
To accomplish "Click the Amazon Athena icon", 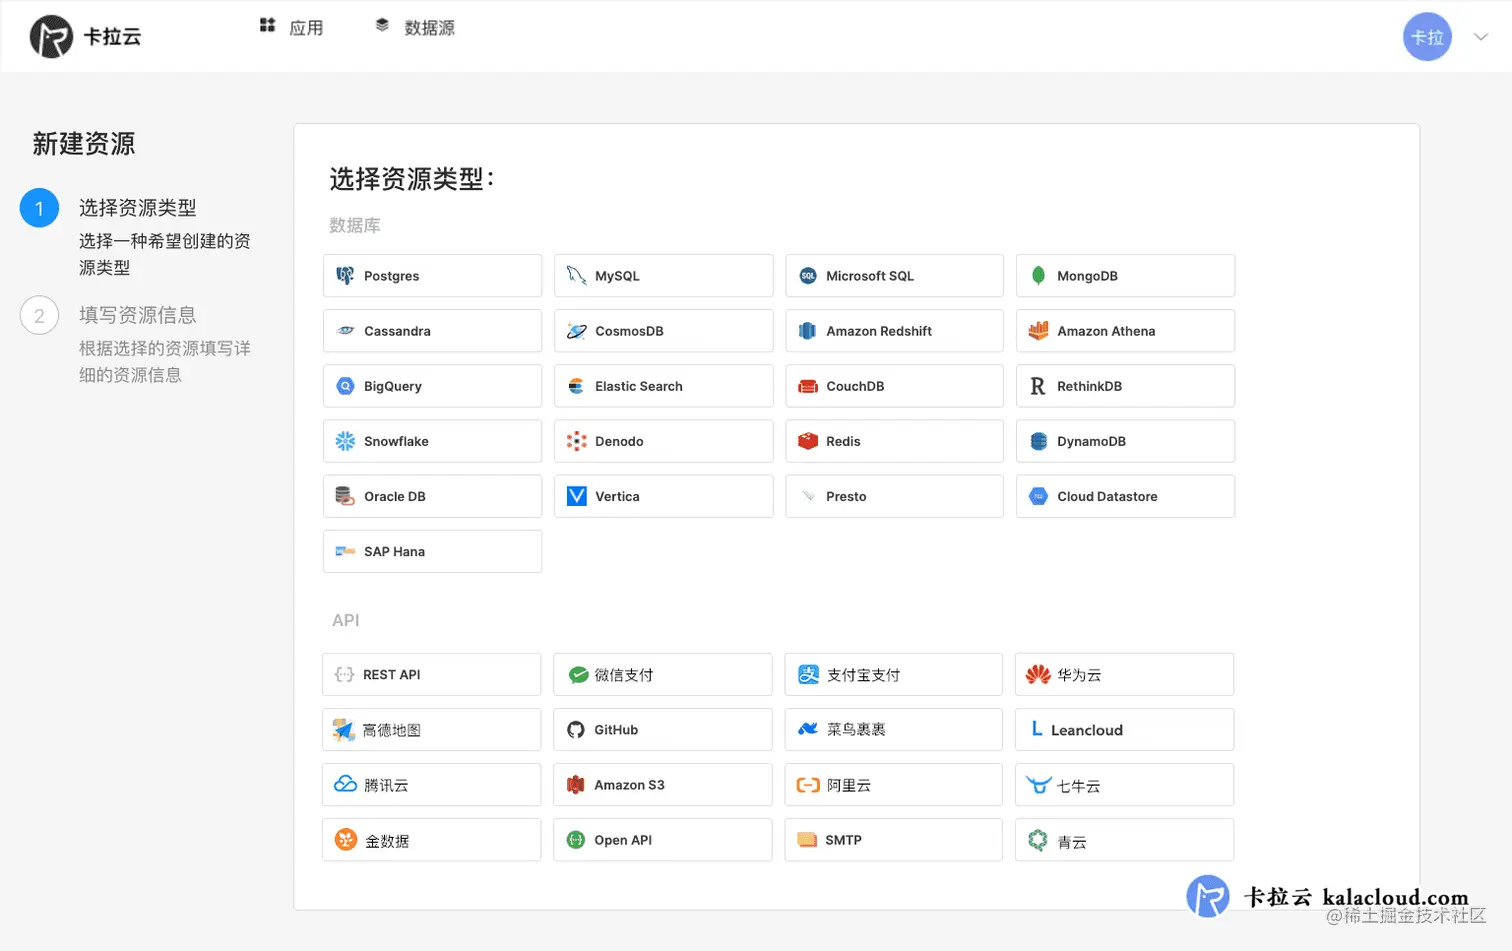I will 1038,331.
